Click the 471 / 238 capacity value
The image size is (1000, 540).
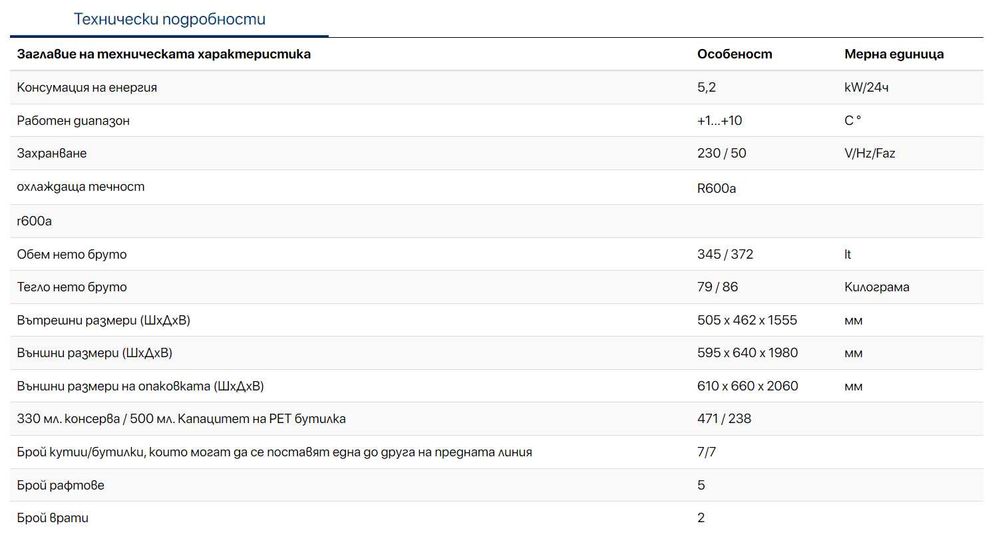[722, 419]
